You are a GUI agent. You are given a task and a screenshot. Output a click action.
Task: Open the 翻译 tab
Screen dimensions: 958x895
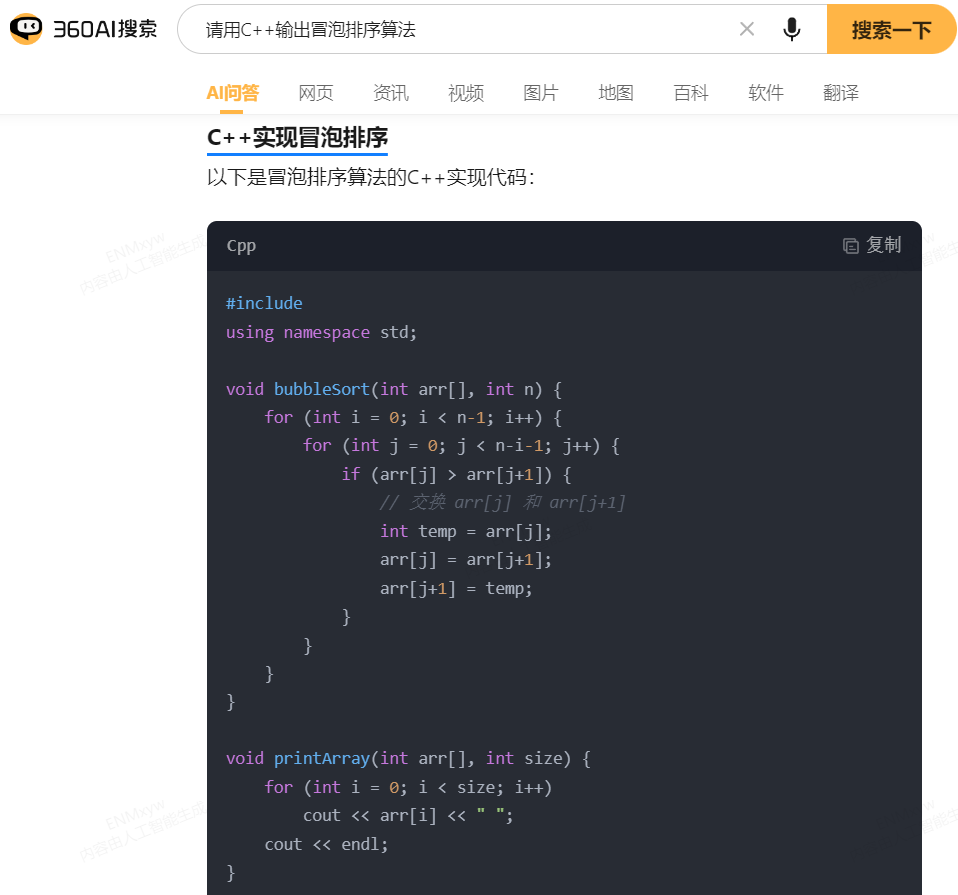coord(841,93)
